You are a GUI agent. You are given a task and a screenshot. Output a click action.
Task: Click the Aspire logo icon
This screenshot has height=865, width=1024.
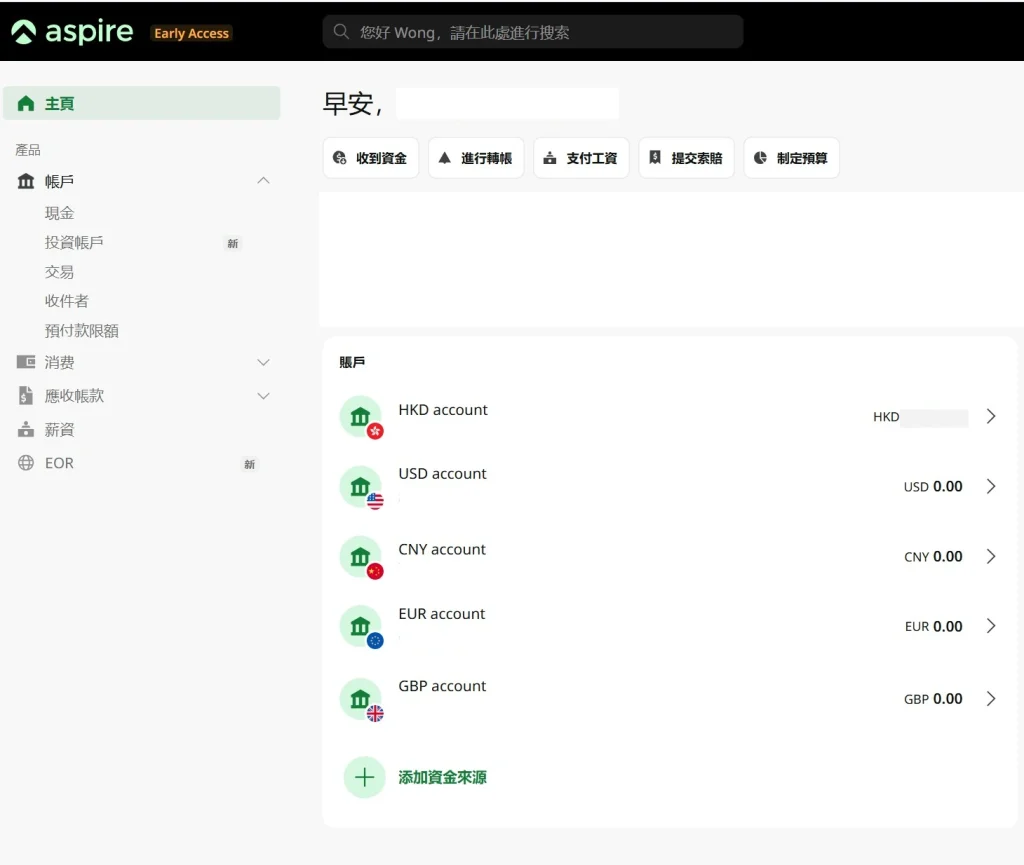click(24, 32)
